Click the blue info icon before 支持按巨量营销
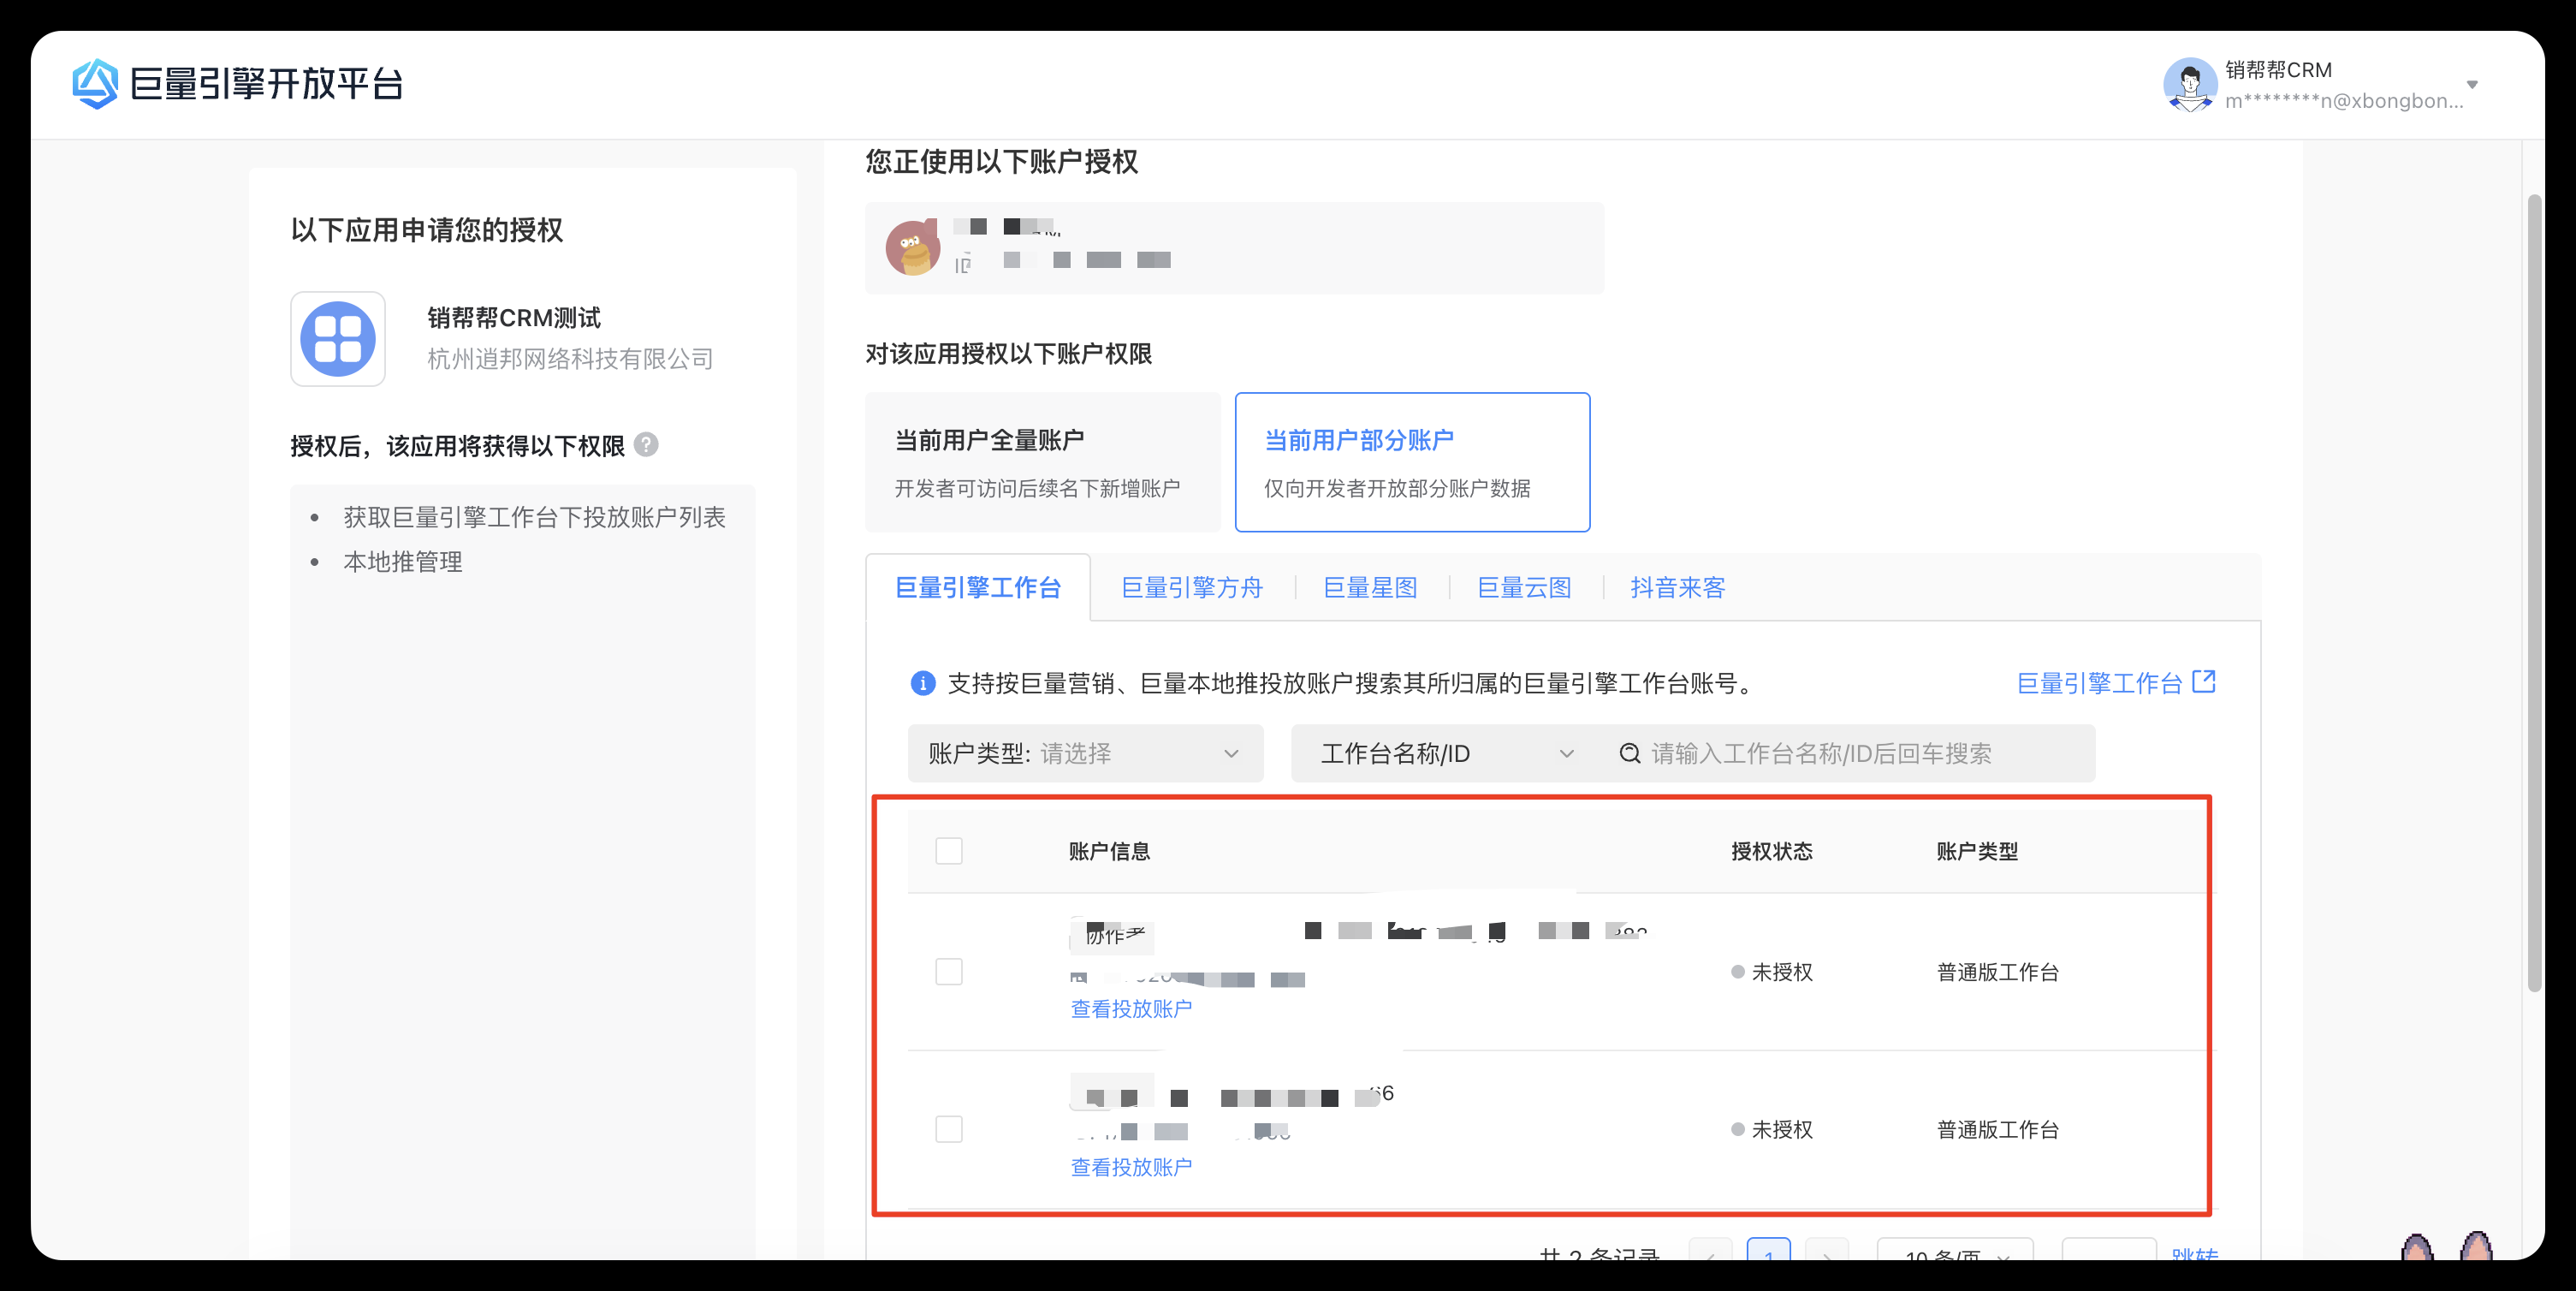The image size is (2576, 1291). [x=923, y=683]
